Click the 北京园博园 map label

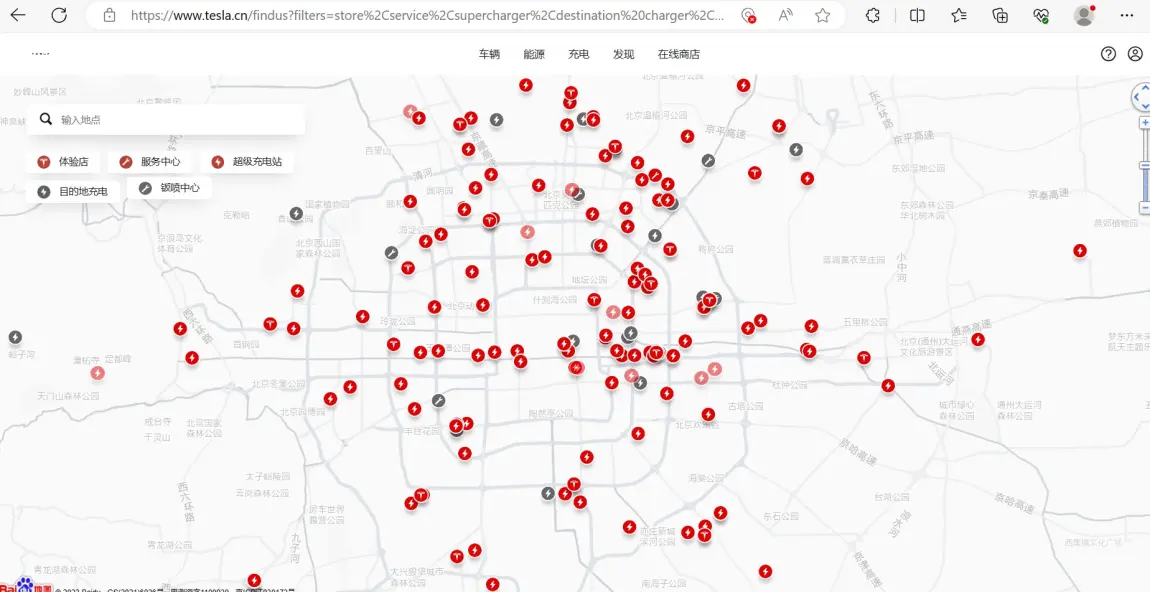click(304, 412)
